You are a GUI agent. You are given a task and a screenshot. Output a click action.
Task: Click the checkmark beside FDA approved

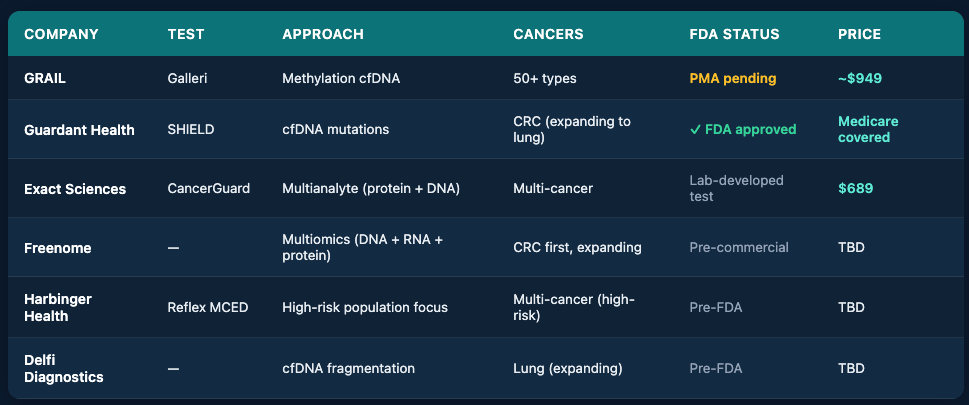(695, 129)
